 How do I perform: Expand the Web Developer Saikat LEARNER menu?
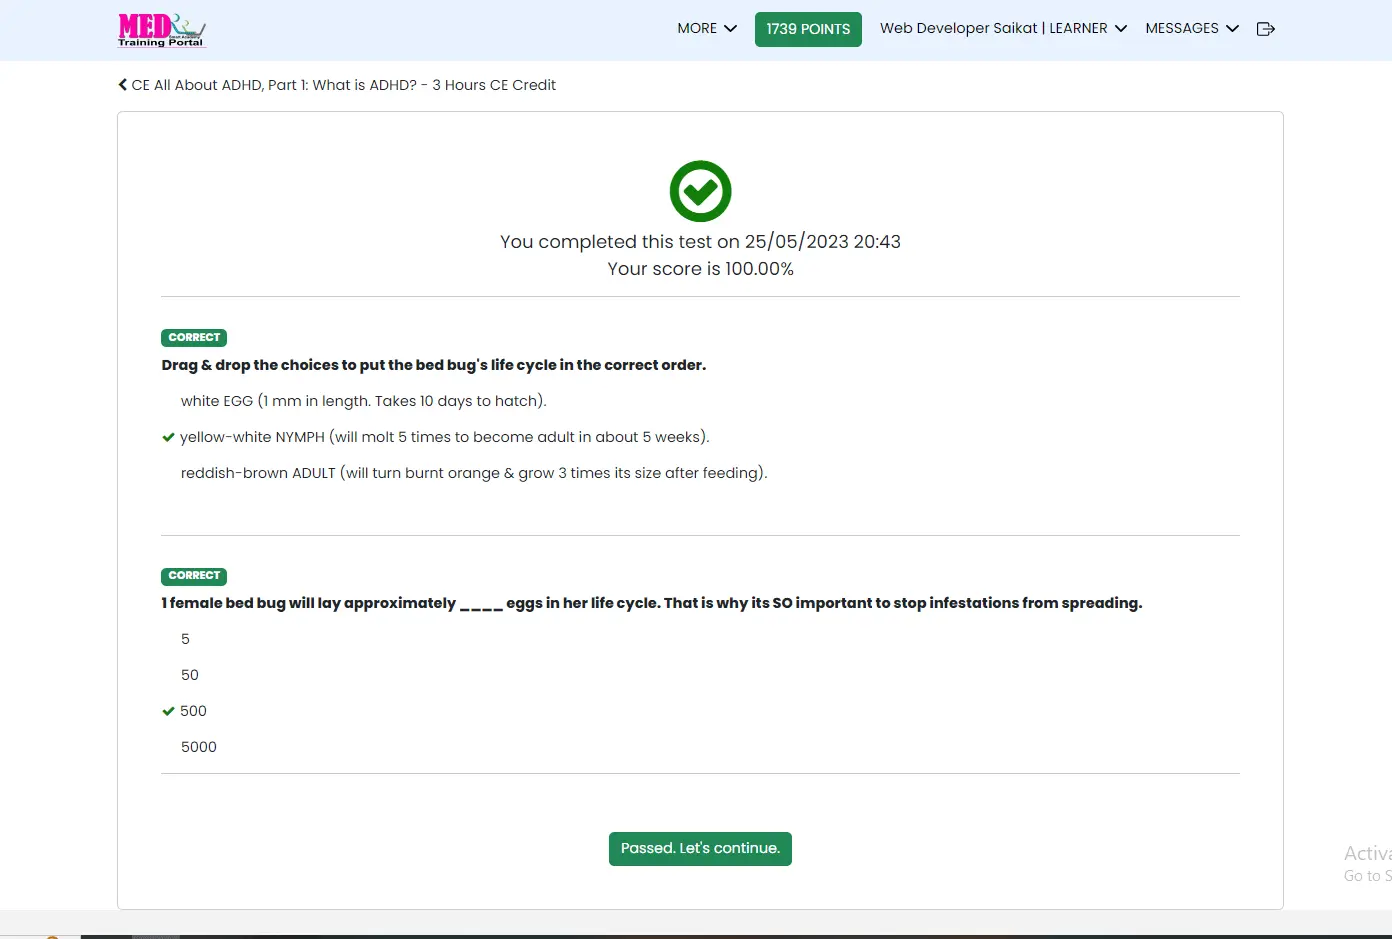pyautogui.click(x=1003, y=29)
